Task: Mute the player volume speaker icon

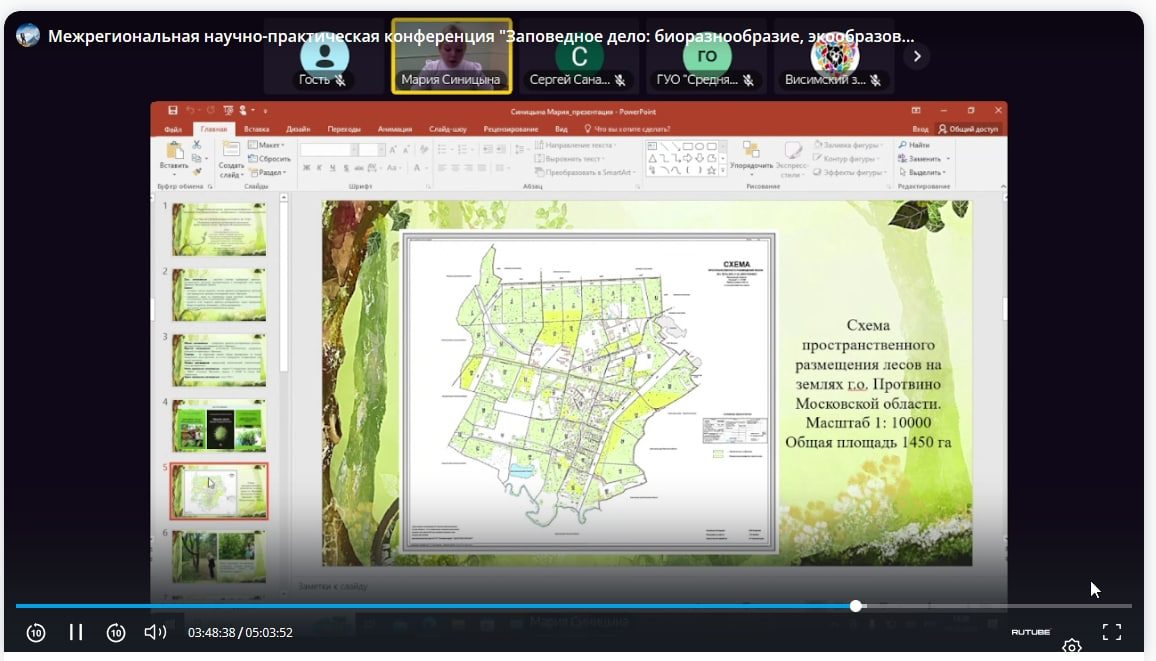Action: [x=155, y=632]
